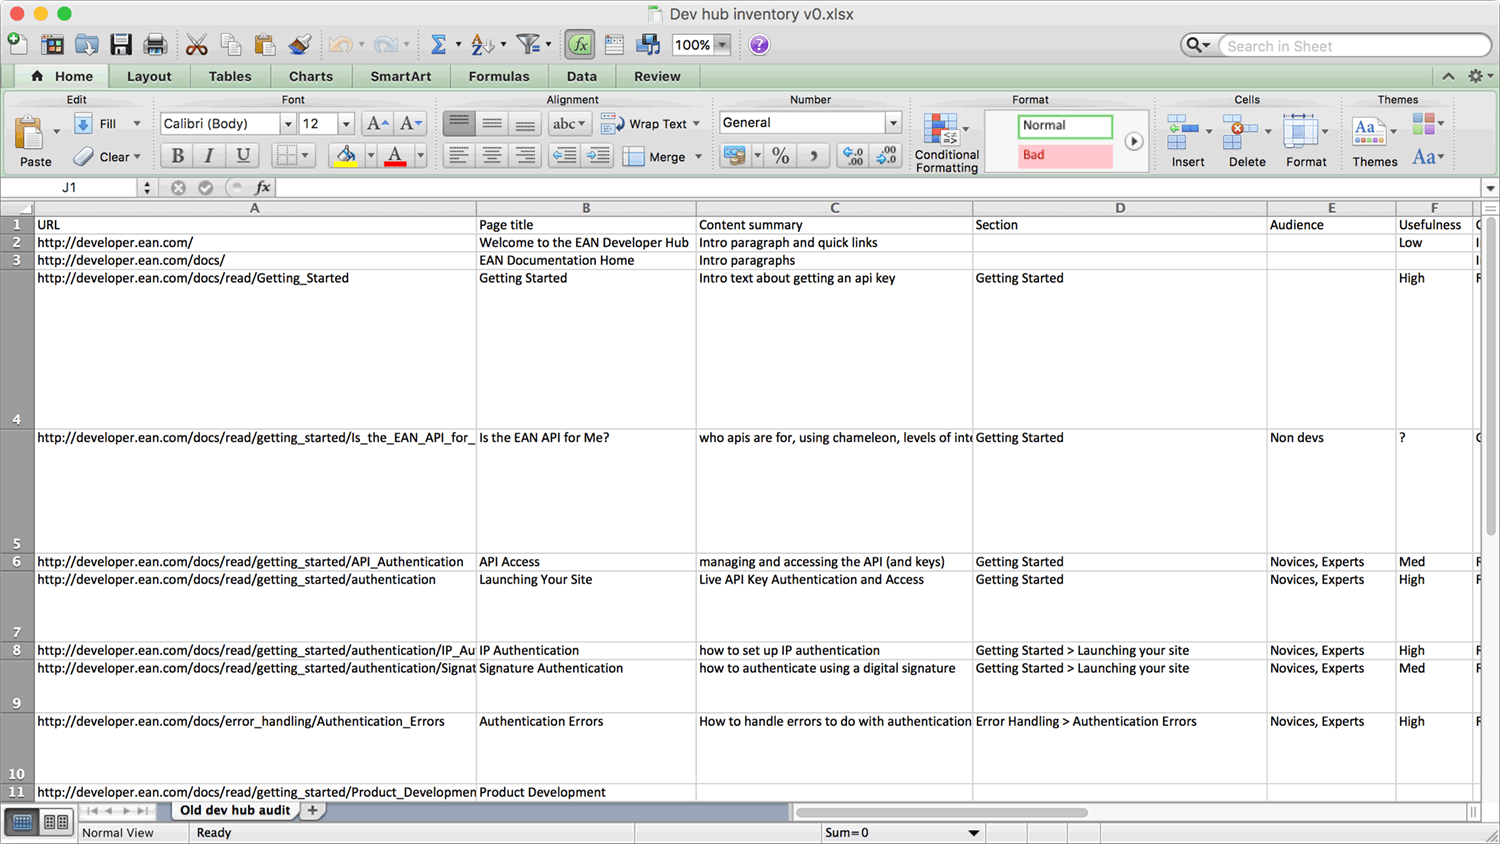Screen dimensions: 1500x844
Task: Click the A-Z sort icon
Action: (482, 44)
